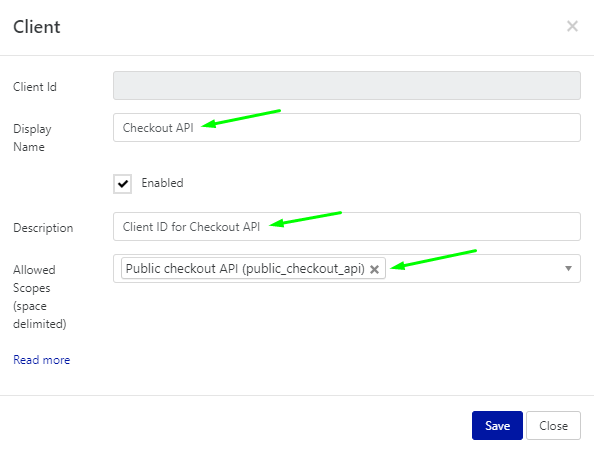Click the Allowed Scopes (space delimited) label
The height and width of the screenshot is (454, 594).
pos(40,297)
